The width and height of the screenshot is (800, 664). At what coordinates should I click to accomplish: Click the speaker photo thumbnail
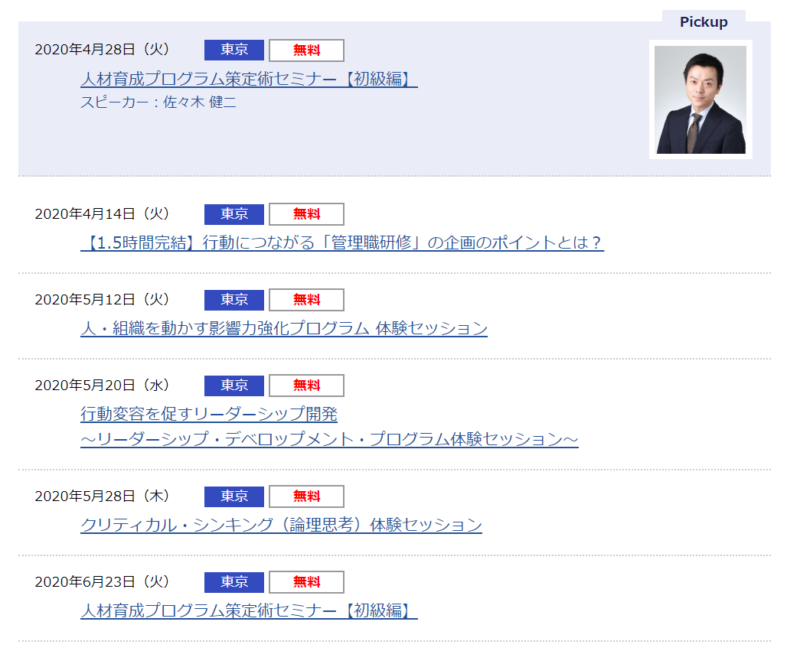(x=700, y=100)
